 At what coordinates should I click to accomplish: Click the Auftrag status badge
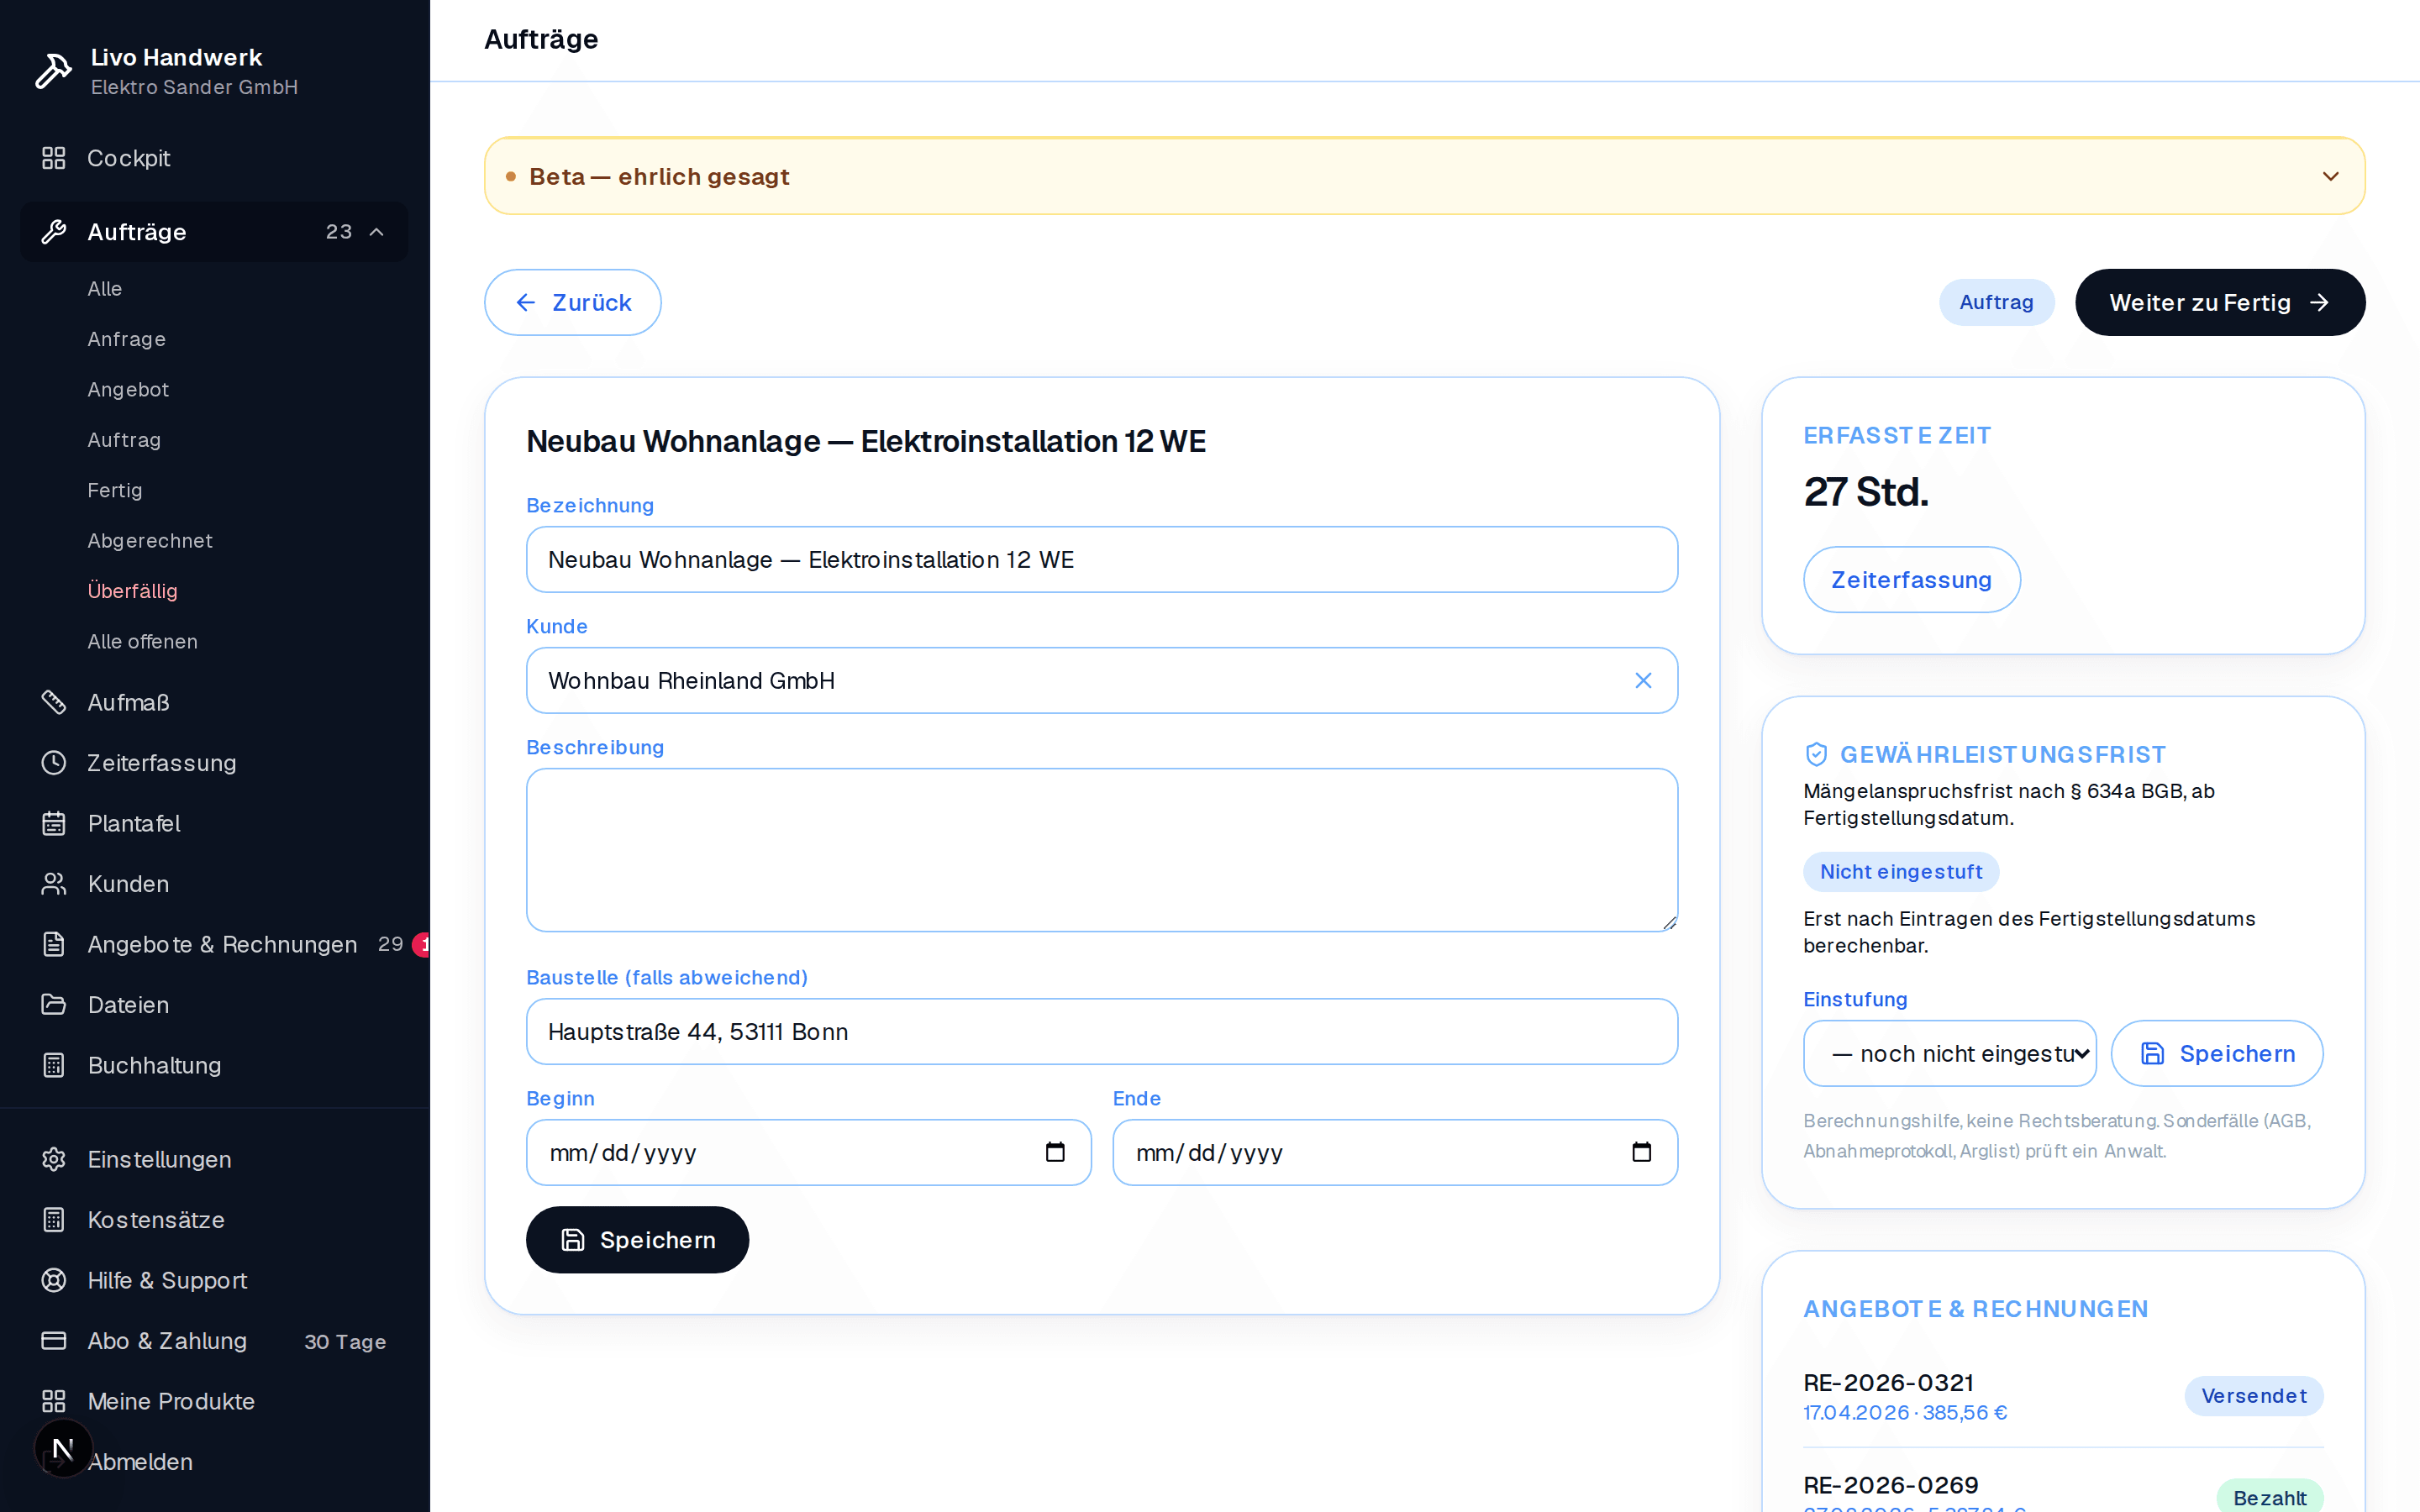tap(1996, 302)
